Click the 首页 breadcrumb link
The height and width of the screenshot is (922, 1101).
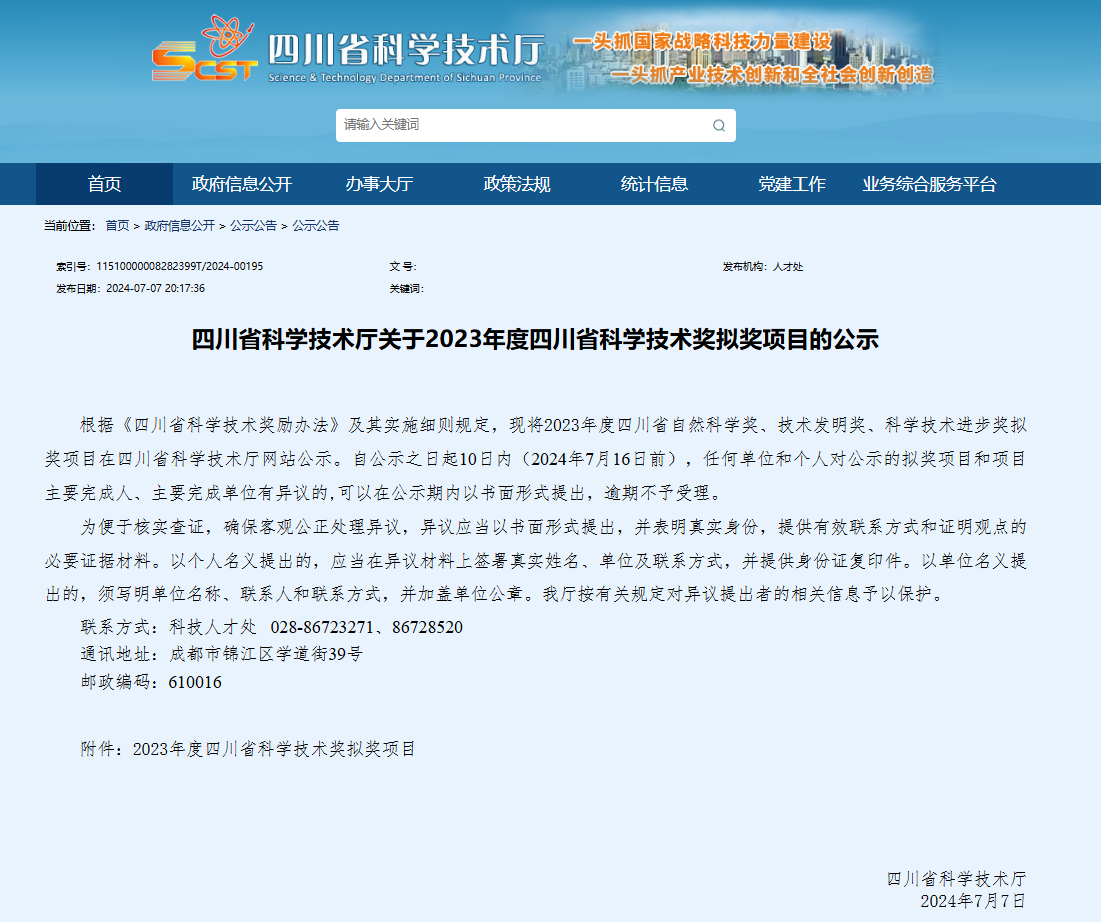(117, 226)
